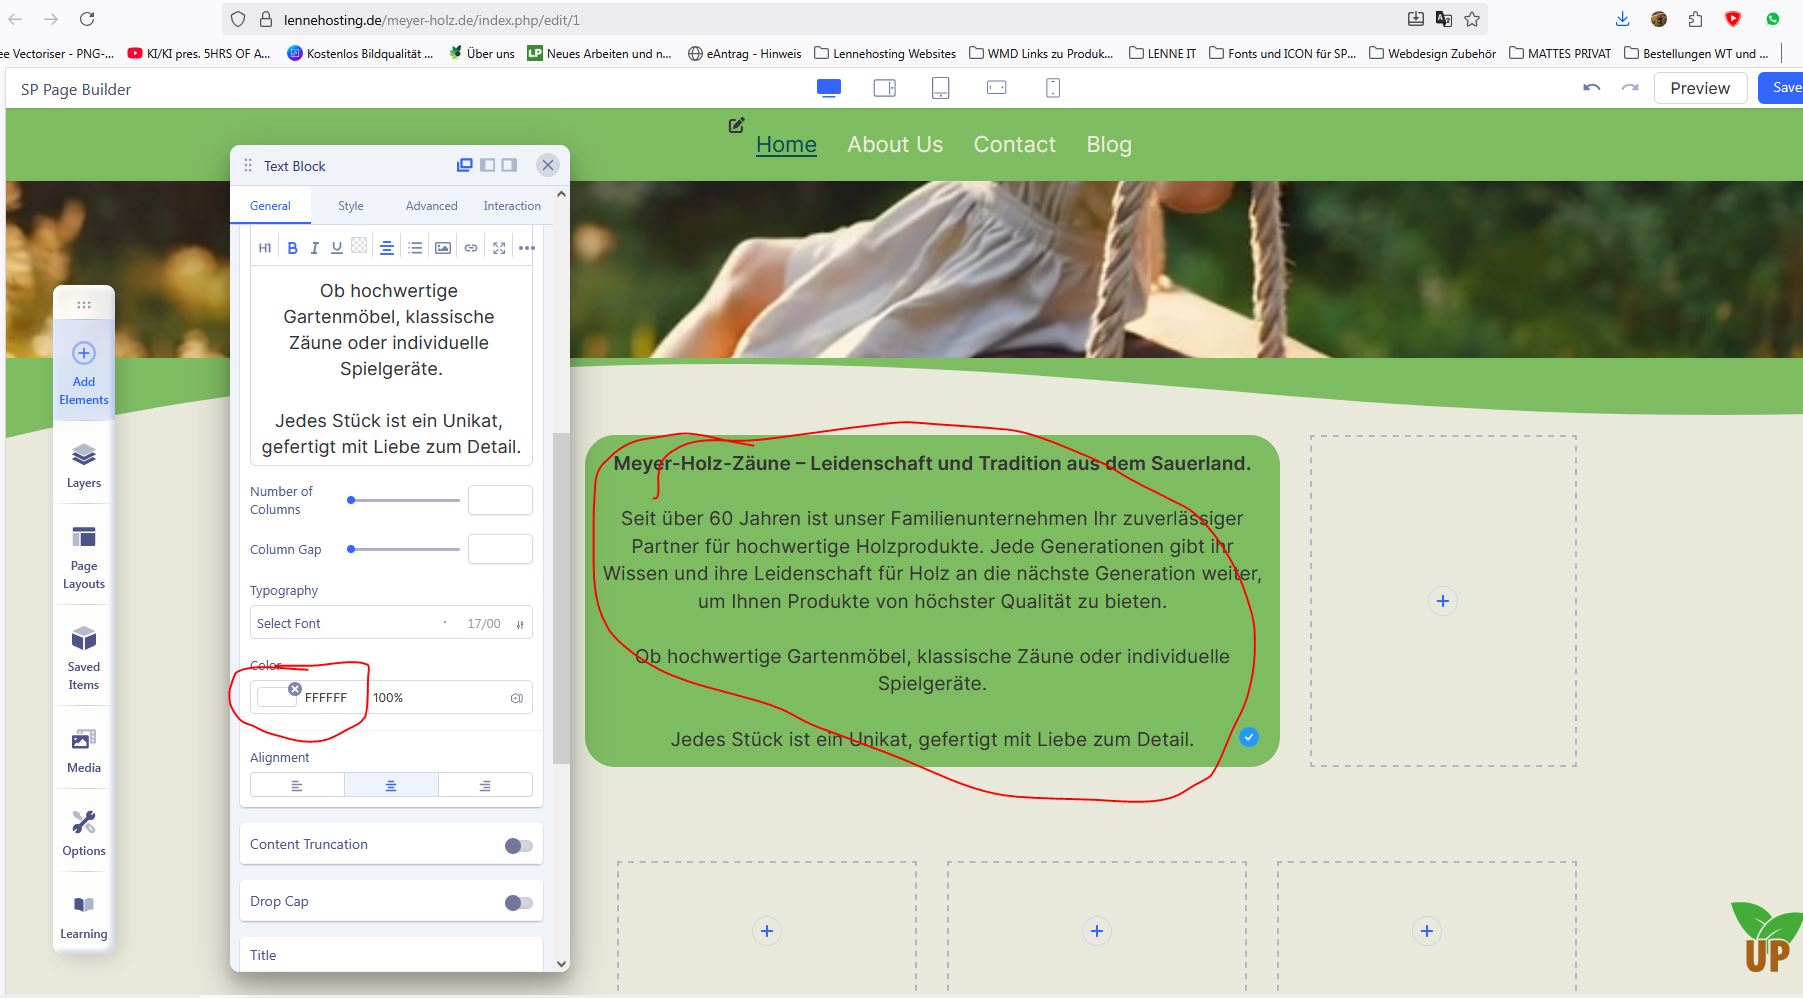Open fullscreen mode for the text editor
This screenshot has height=998, width=1803.
coord(499,248)
